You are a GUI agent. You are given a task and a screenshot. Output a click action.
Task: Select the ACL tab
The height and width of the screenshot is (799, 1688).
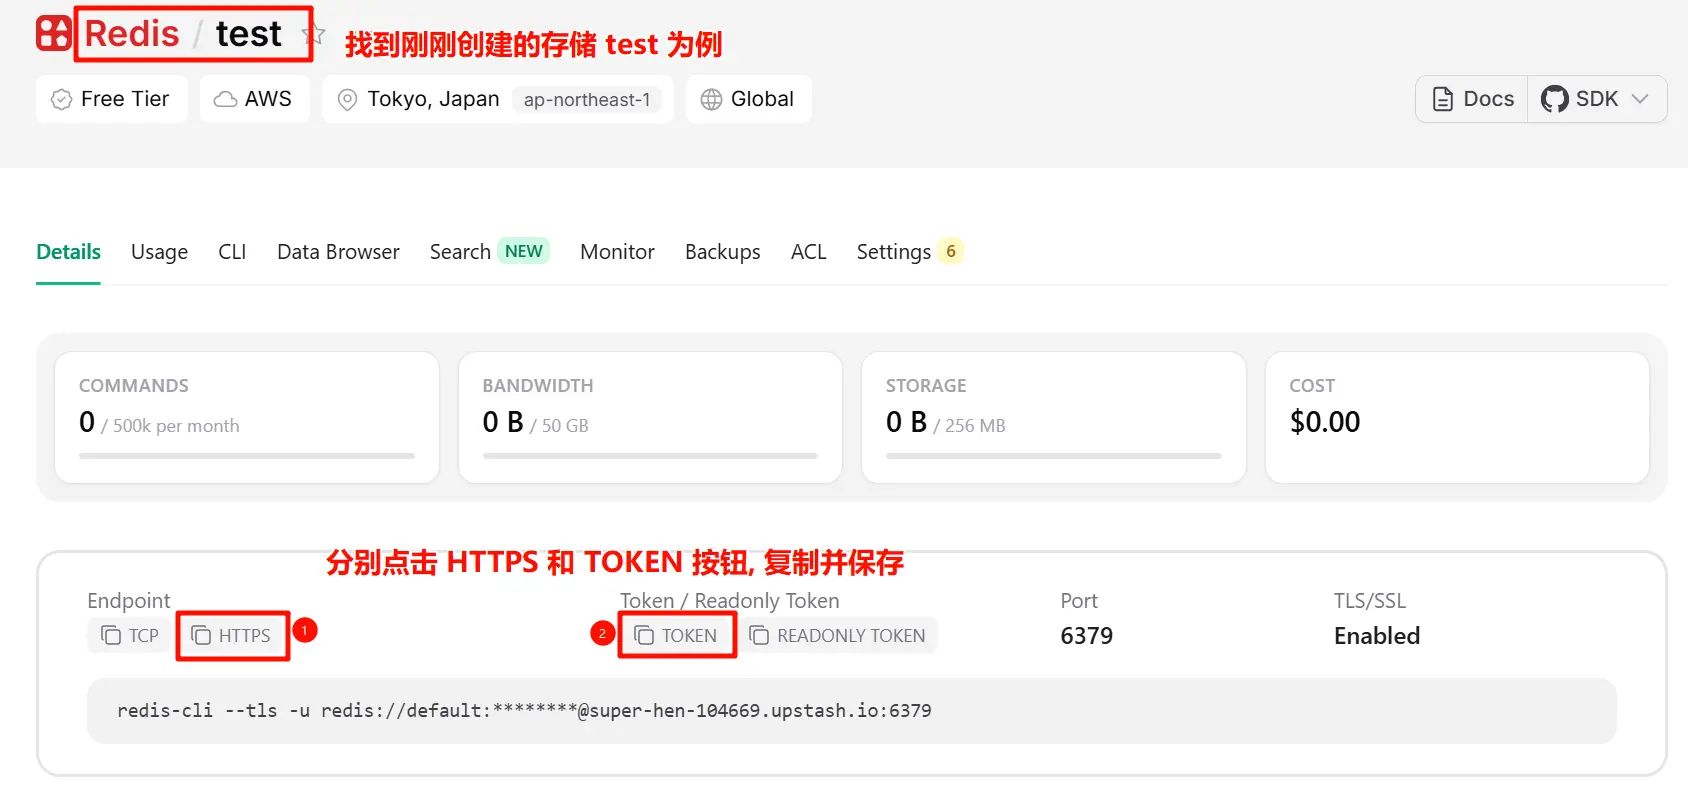(x=808, y=252)
